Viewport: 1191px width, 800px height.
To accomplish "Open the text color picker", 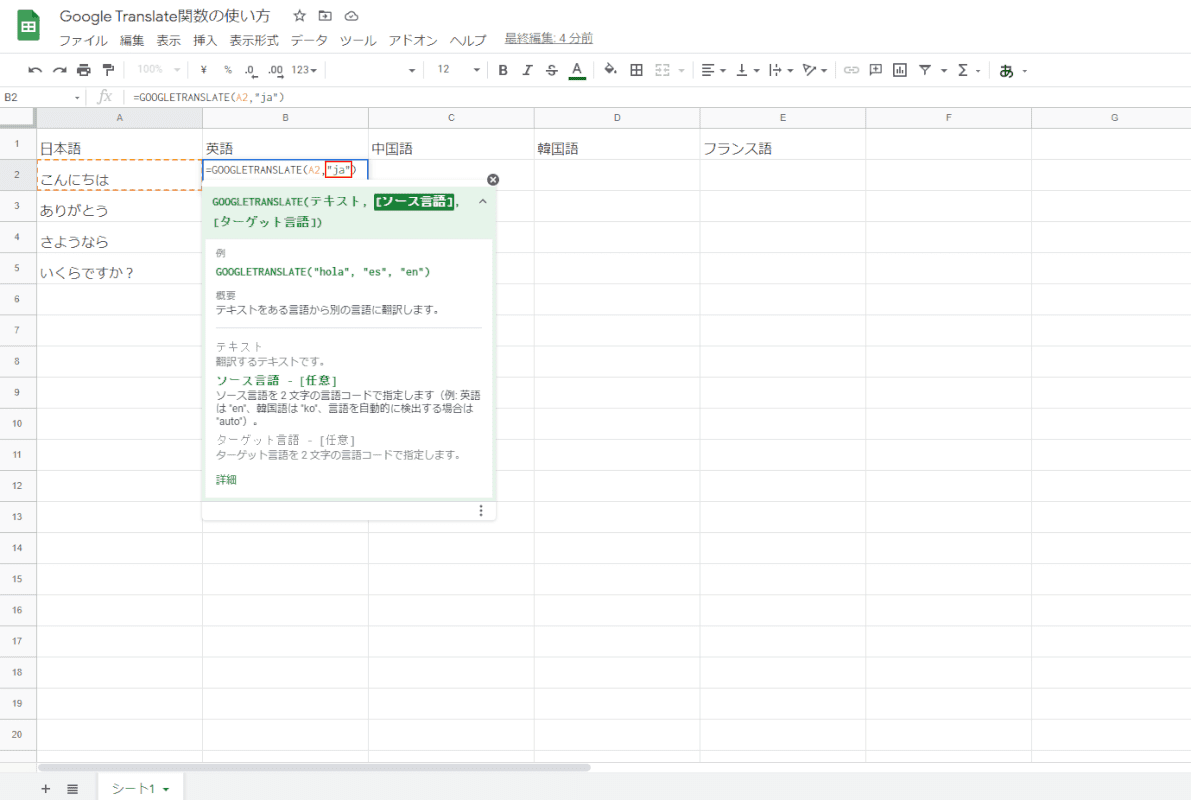I will click(x=577, y=70).
